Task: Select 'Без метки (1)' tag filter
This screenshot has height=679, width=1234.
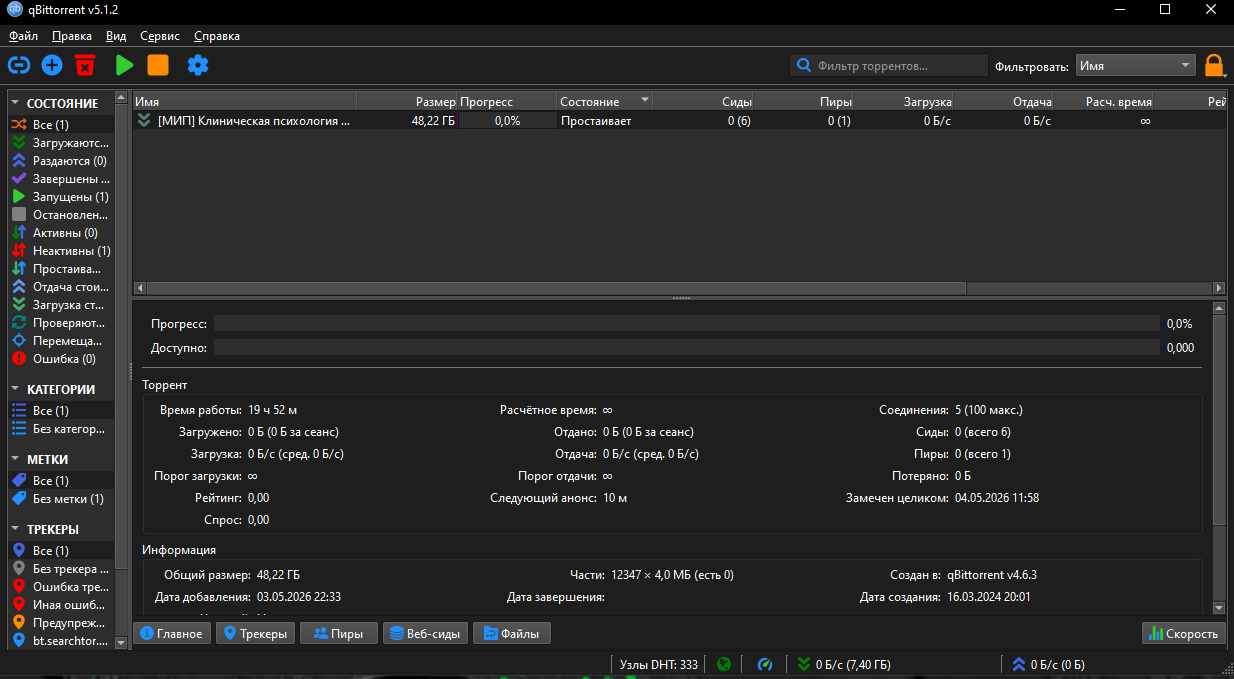Action: (62, 499)
